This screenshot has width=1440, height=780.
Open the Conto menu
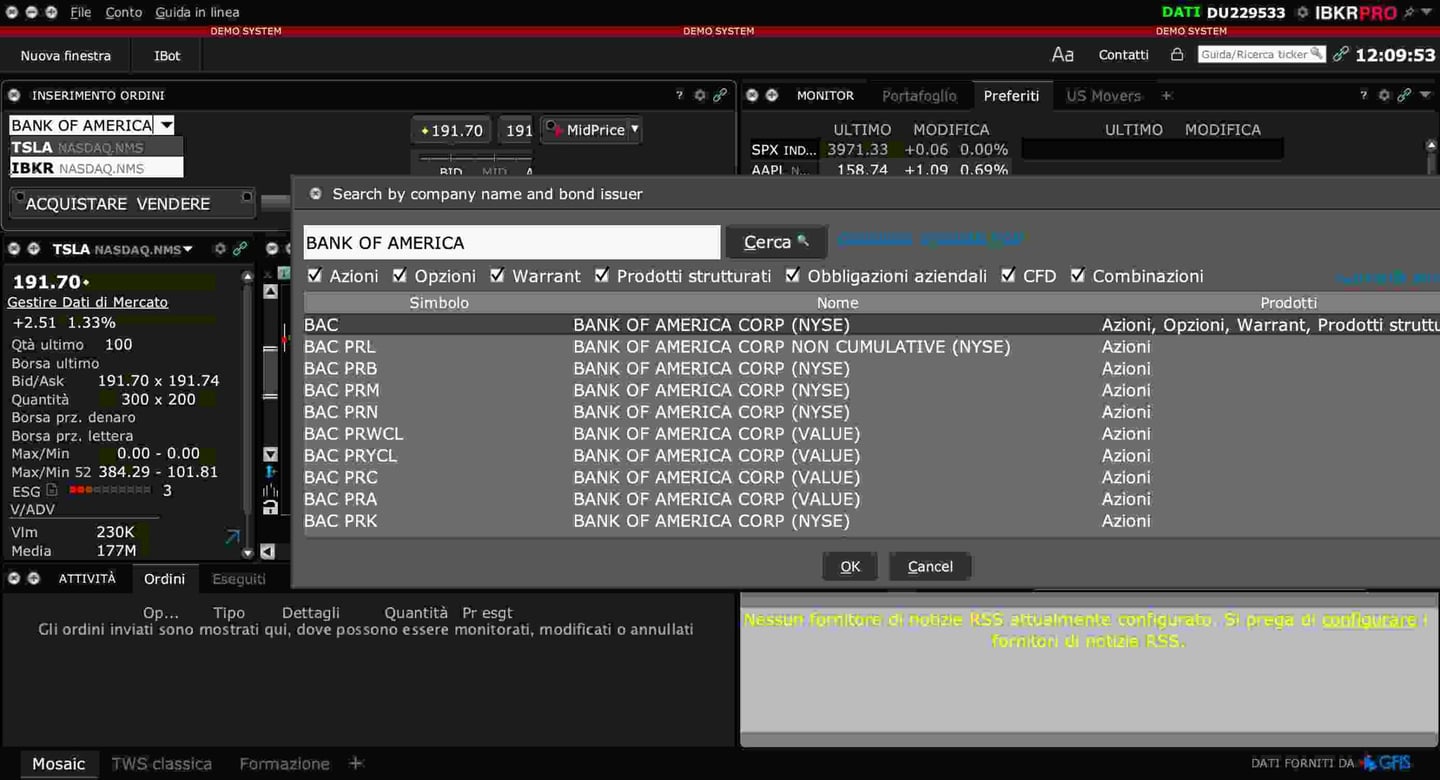coord(124,12)
